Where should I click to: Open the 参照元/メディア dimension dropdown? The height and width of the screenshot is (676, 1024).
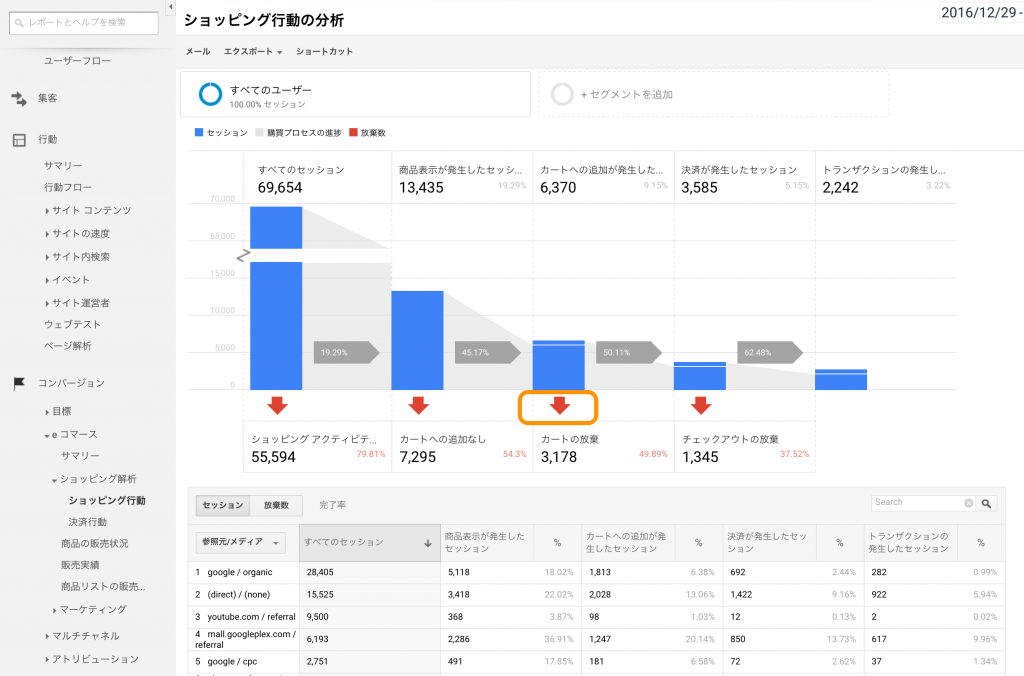click(x=240, y=542)
